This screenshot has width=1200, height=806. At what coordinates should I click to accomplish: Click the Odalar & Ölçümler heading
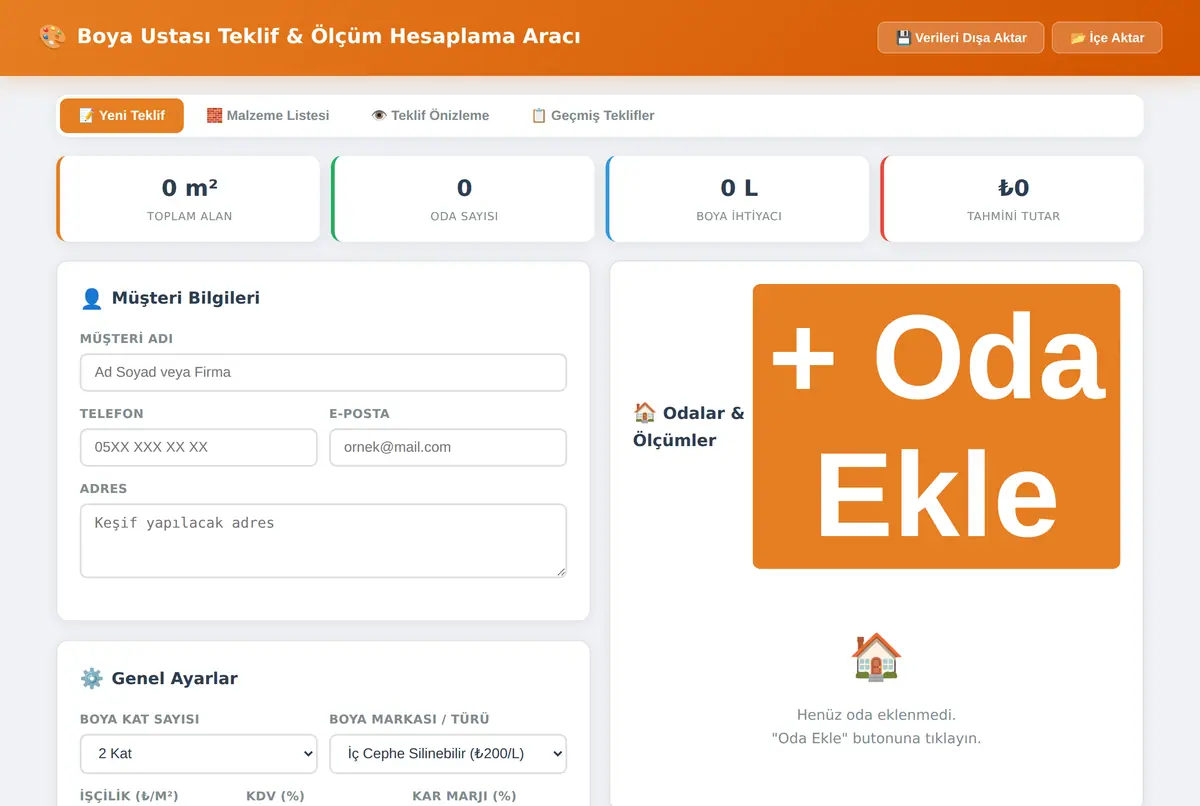[x=689, y=426]
